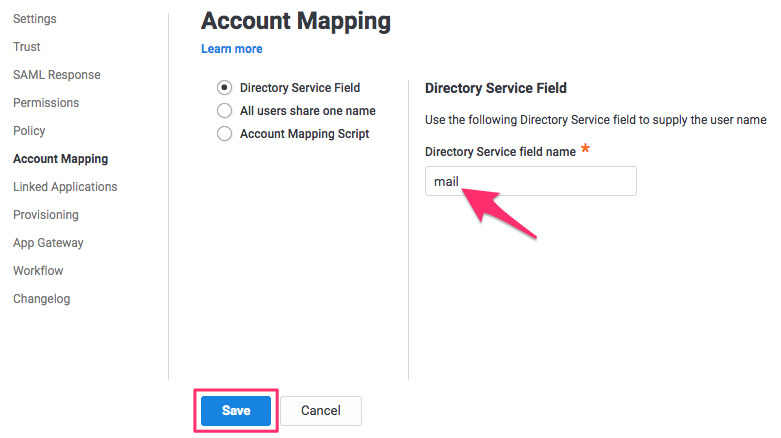Click the All users share one name label

tap(308, 111)
